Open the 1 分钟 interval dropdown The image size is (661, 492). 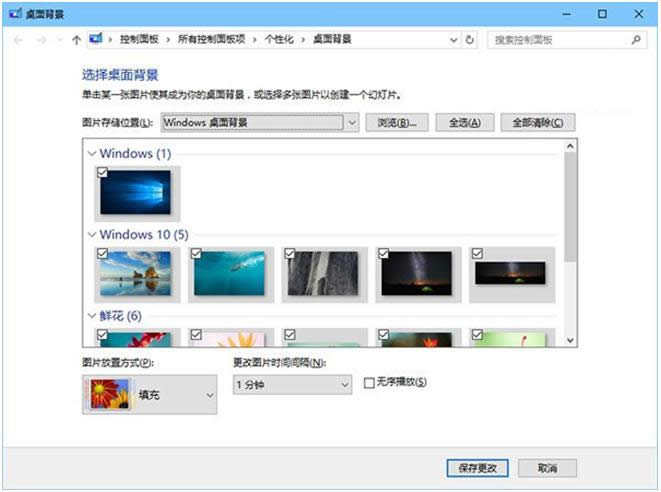[292, 384]
